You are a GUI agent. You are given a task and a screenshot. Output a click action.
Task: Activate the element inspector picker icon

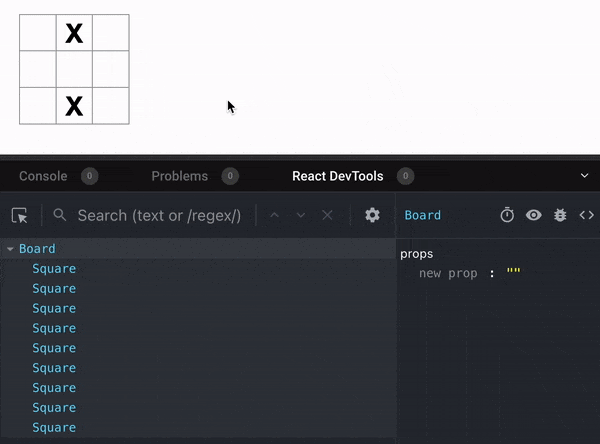pos(20,216)
